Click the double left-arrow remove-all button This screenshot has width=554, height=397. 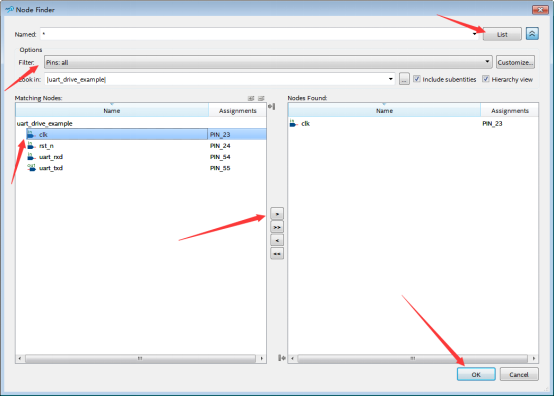pyautogui.click(x=277, y=254)
